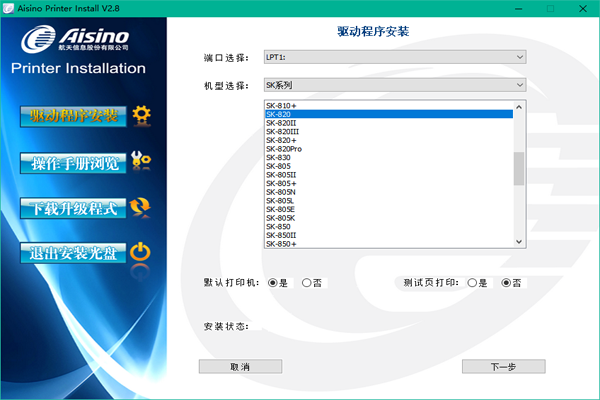Click the model list scrollbar thumb
This screenshot has width=600, height=400.
click(x=519, y=168)
